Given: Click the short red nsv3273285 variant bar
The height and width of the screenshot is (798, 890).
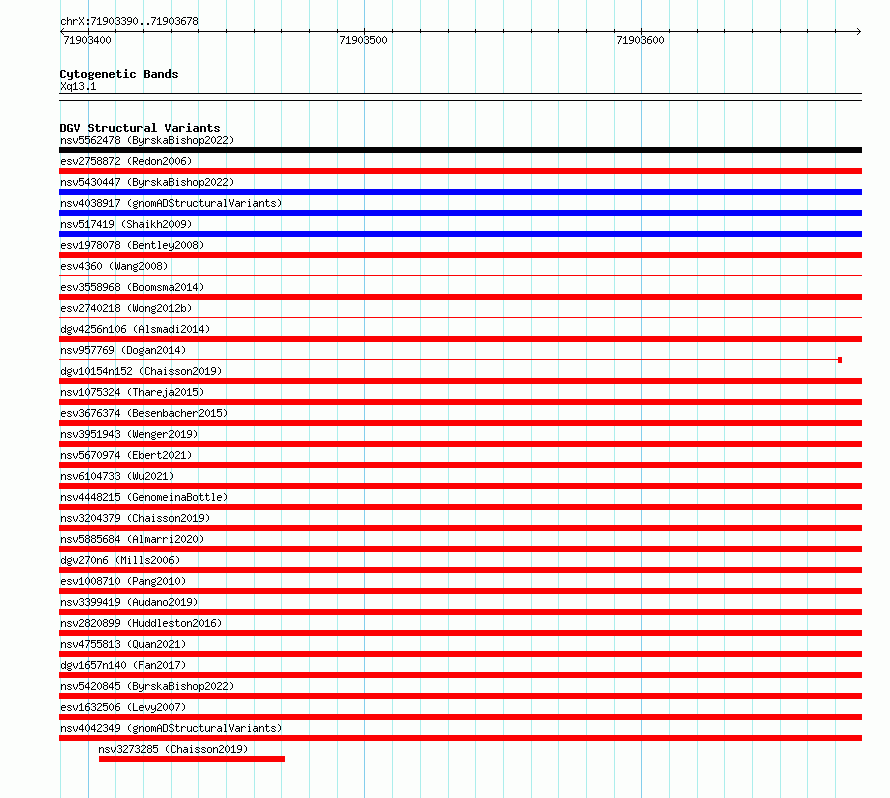Looking at the screenshot, I should pos(192,759).
